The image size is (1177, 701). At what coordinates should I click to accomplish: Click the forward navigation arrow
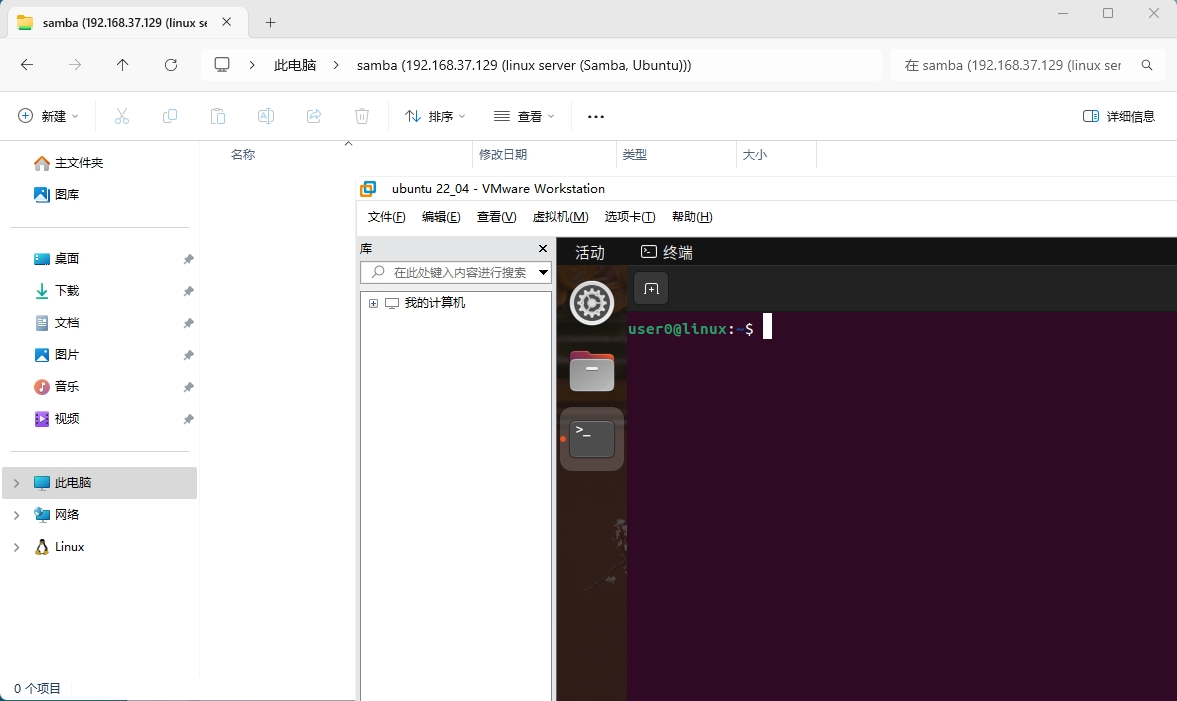(x=75, y=65)
